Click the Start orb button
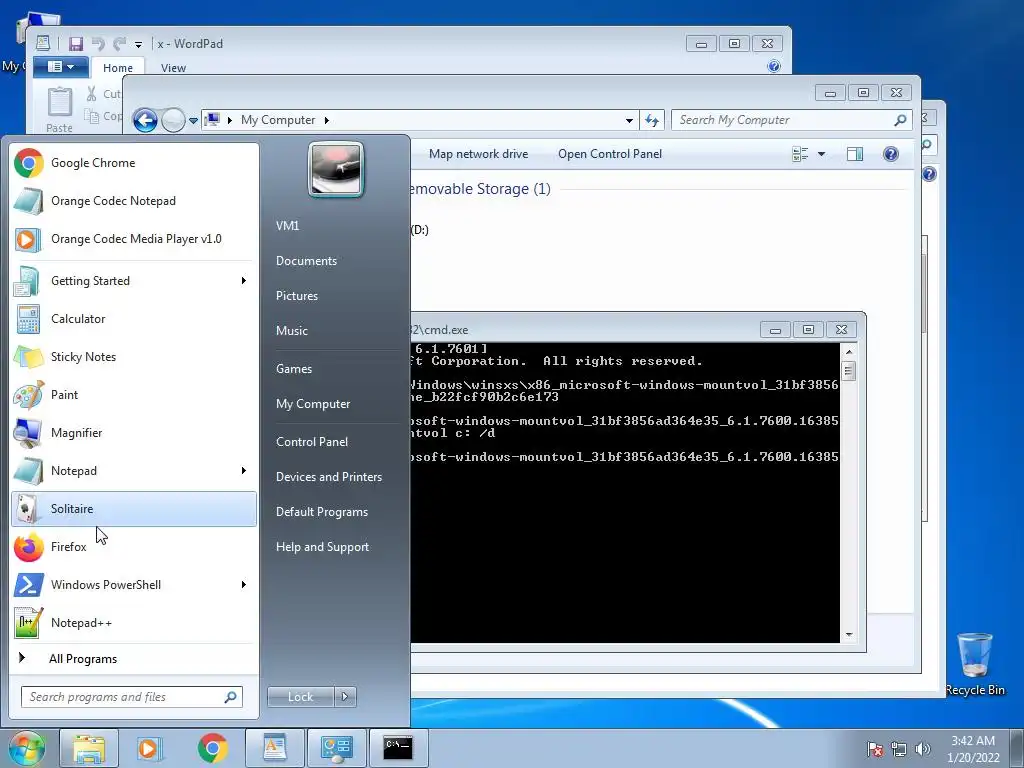This screenshot has width=1024, height=768. click(x=27, y=748)
